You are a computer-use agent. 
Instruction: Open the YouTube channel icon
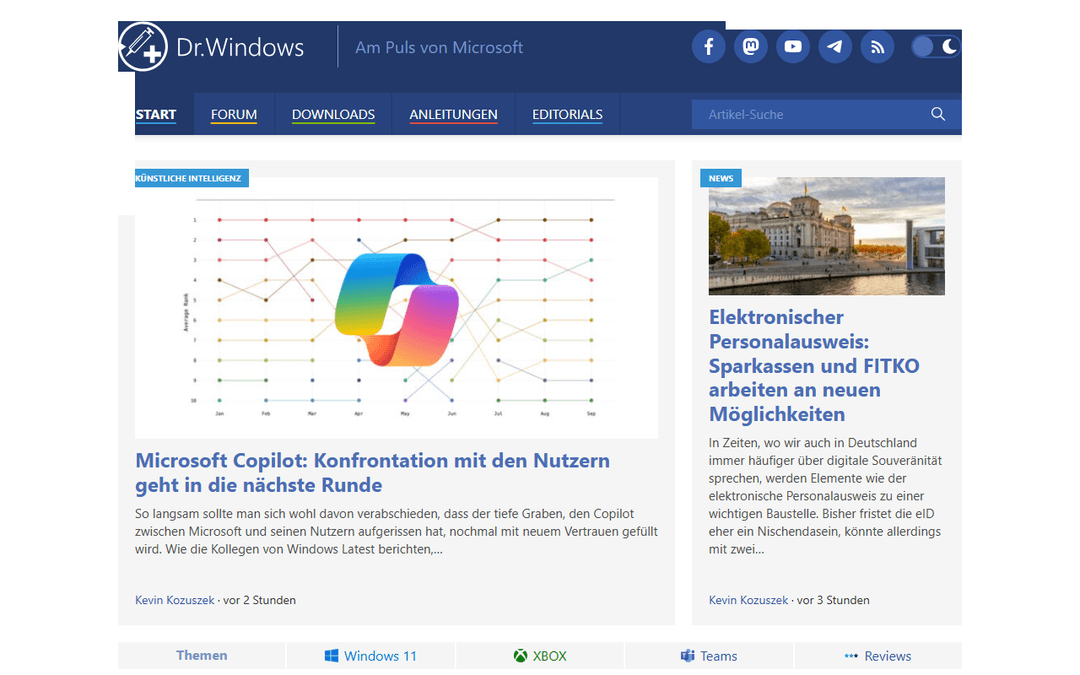point(793,47)
